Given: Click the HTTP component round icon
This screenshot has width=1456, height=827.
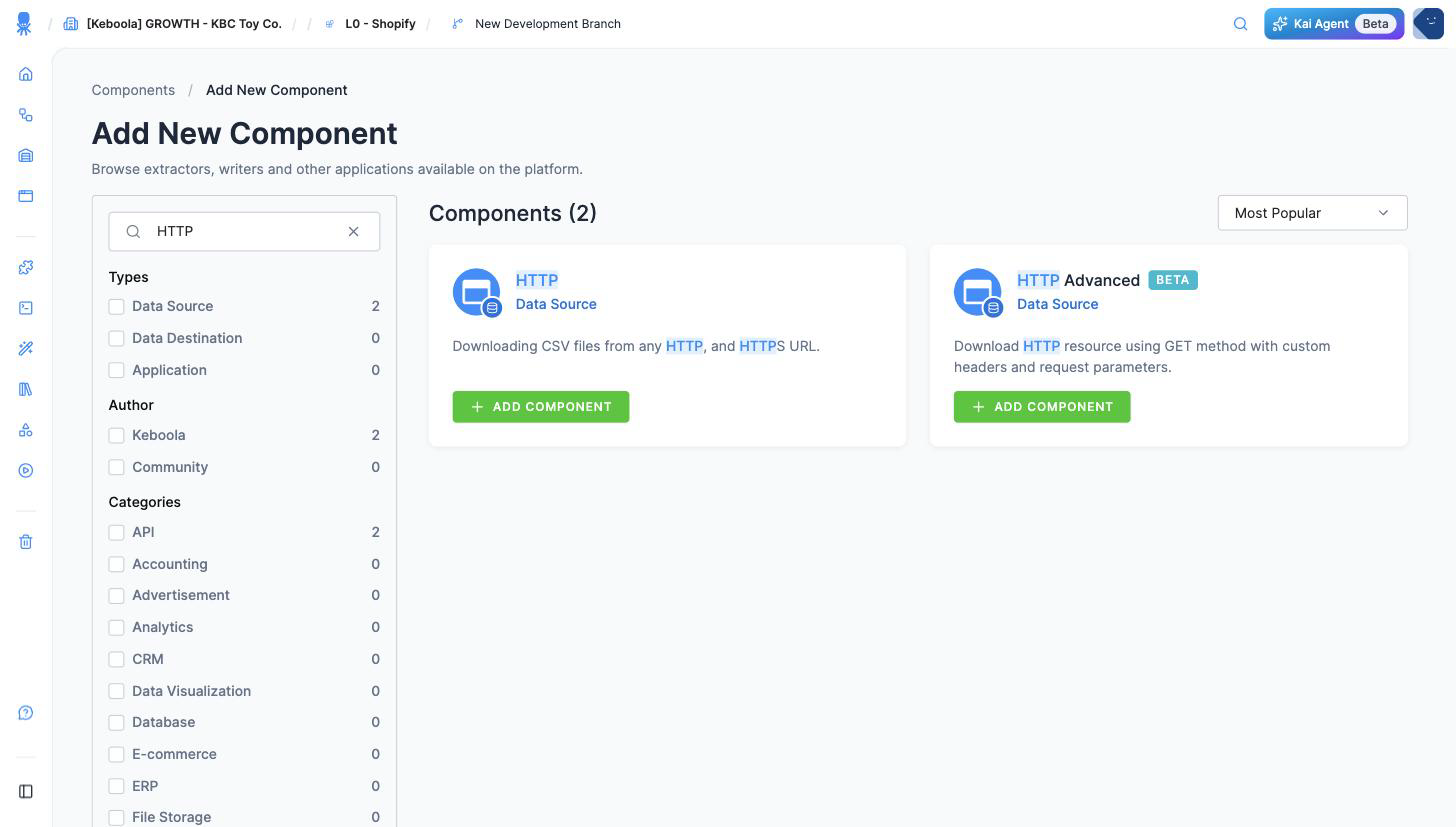Looking at the screenshot, I should [477, 293].
